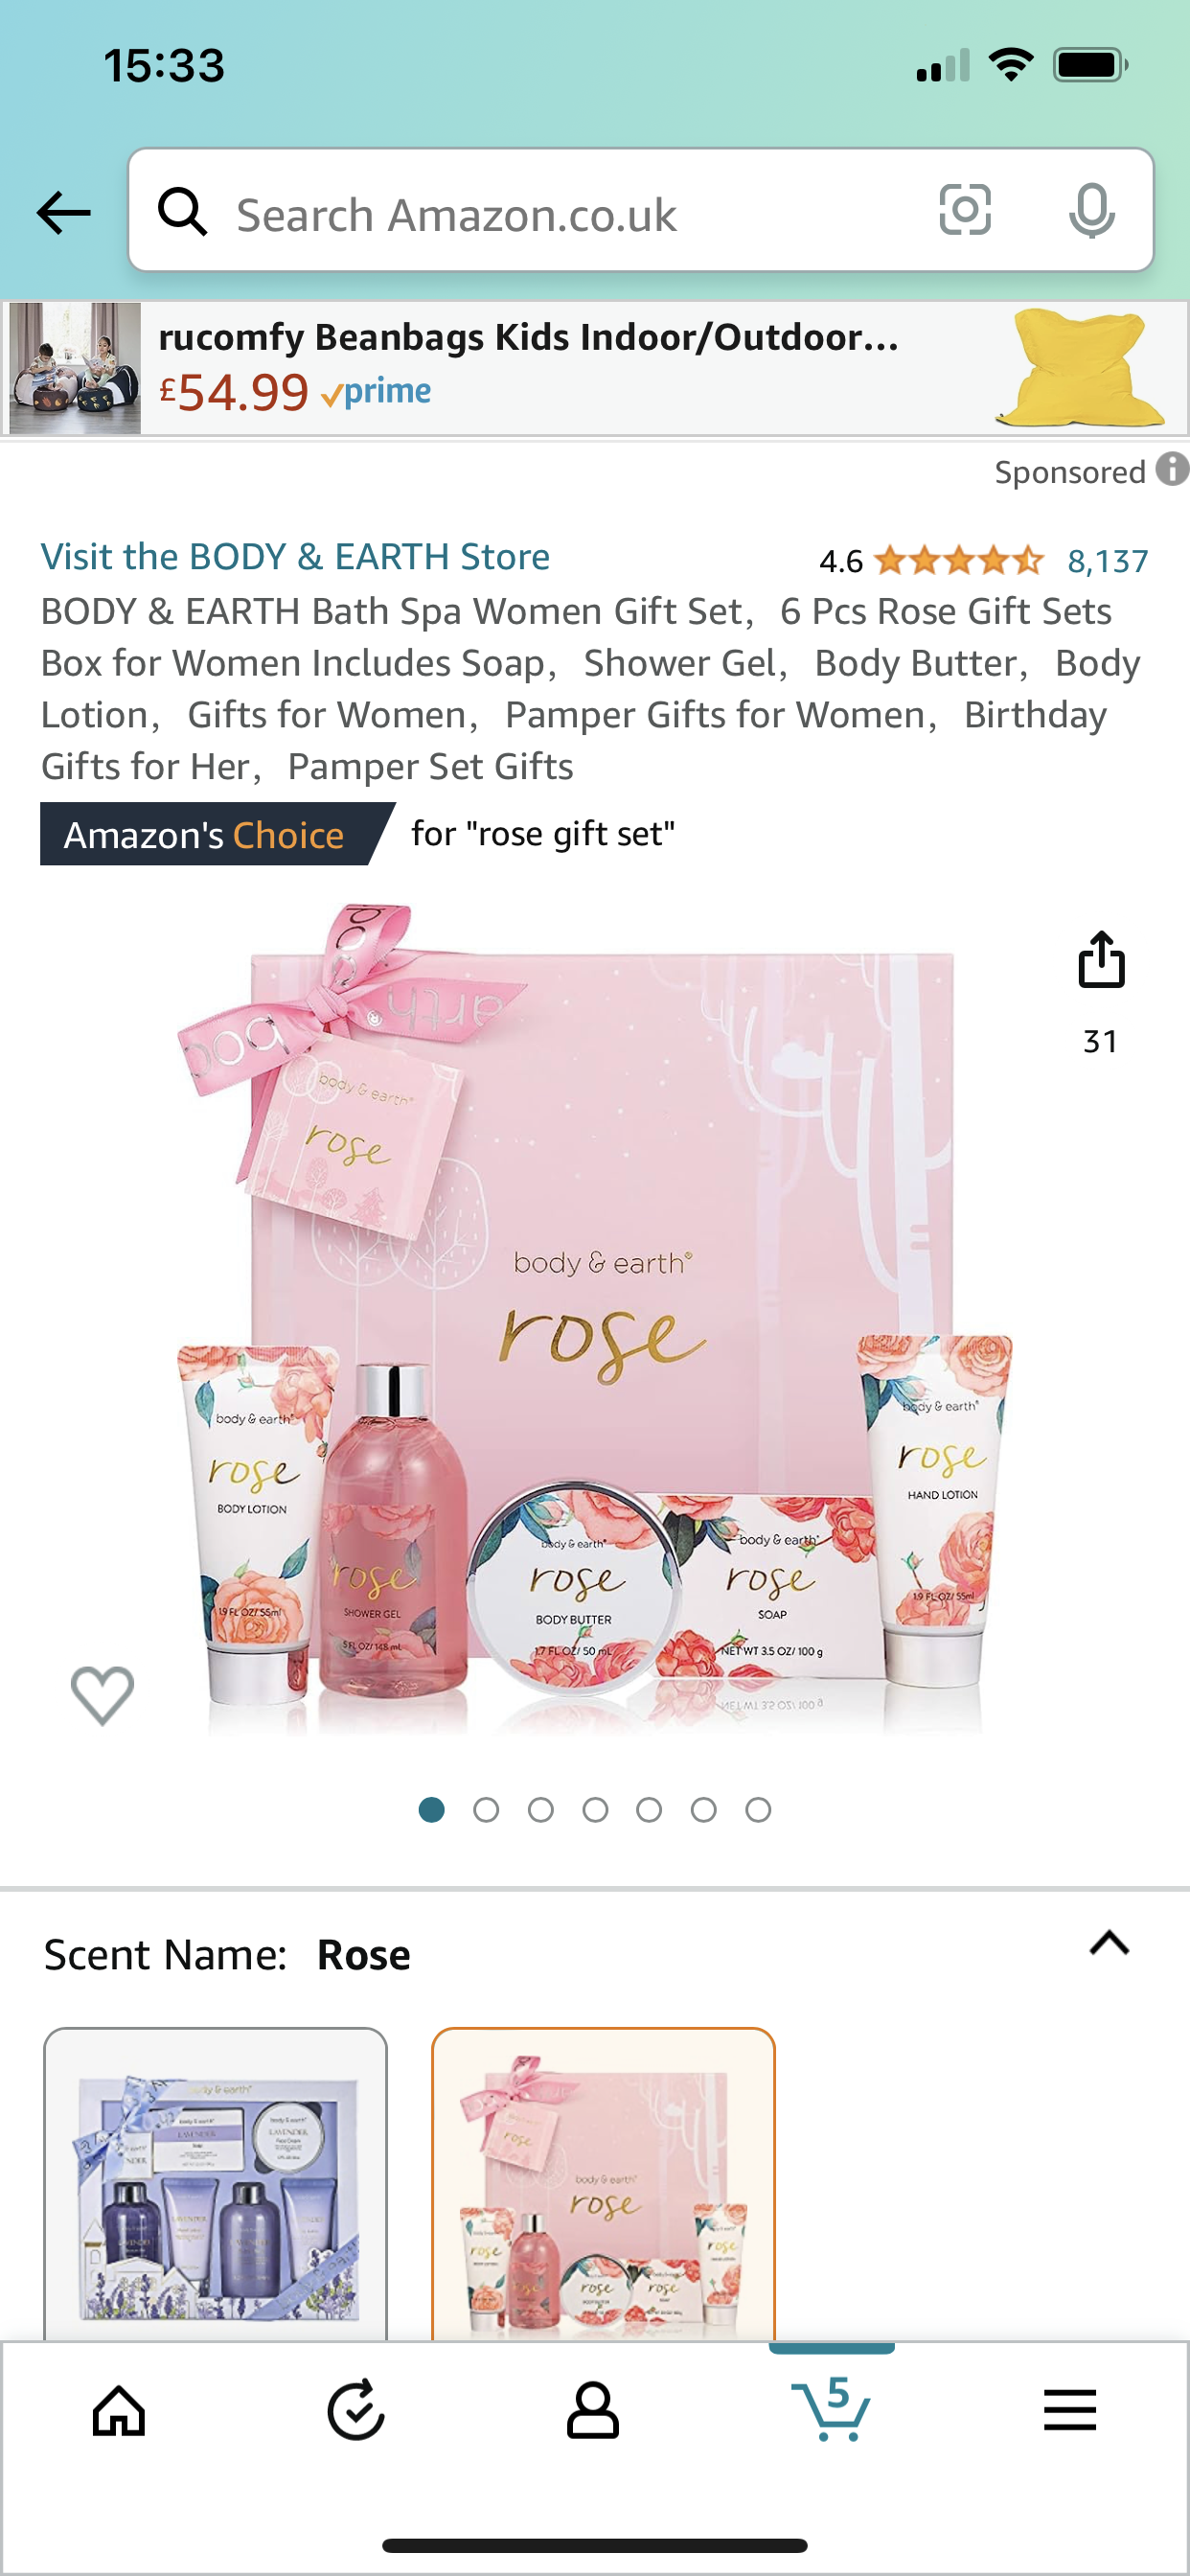Tap the Sponsored info icon

tap(1172, 469)
